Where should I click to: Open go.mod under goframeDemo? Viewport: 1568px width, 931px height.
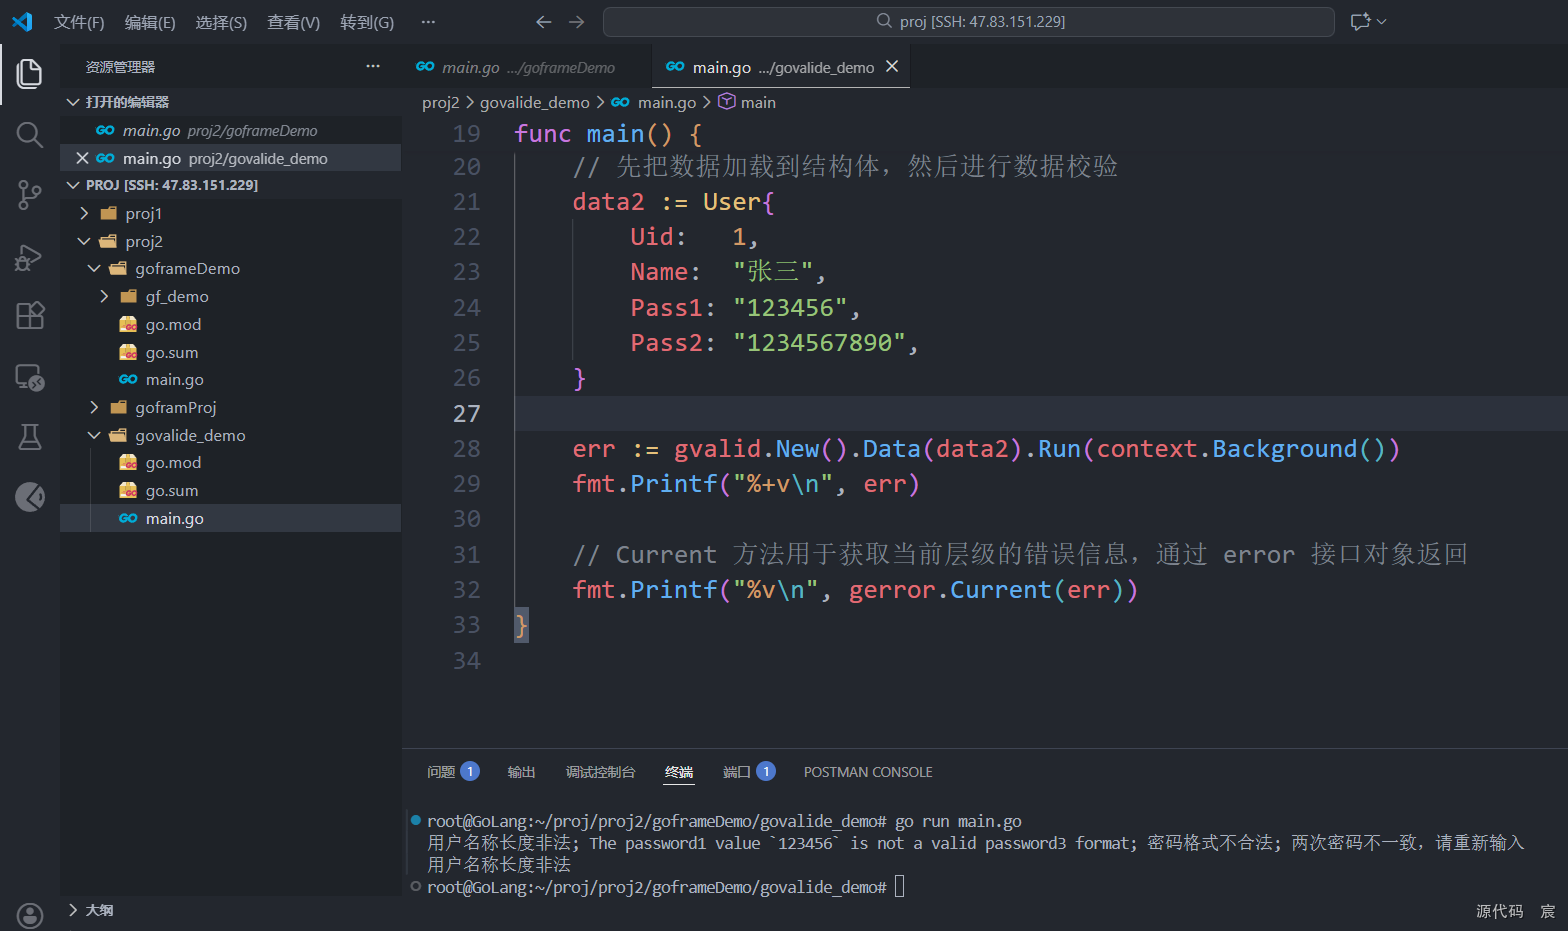point(230,324)
